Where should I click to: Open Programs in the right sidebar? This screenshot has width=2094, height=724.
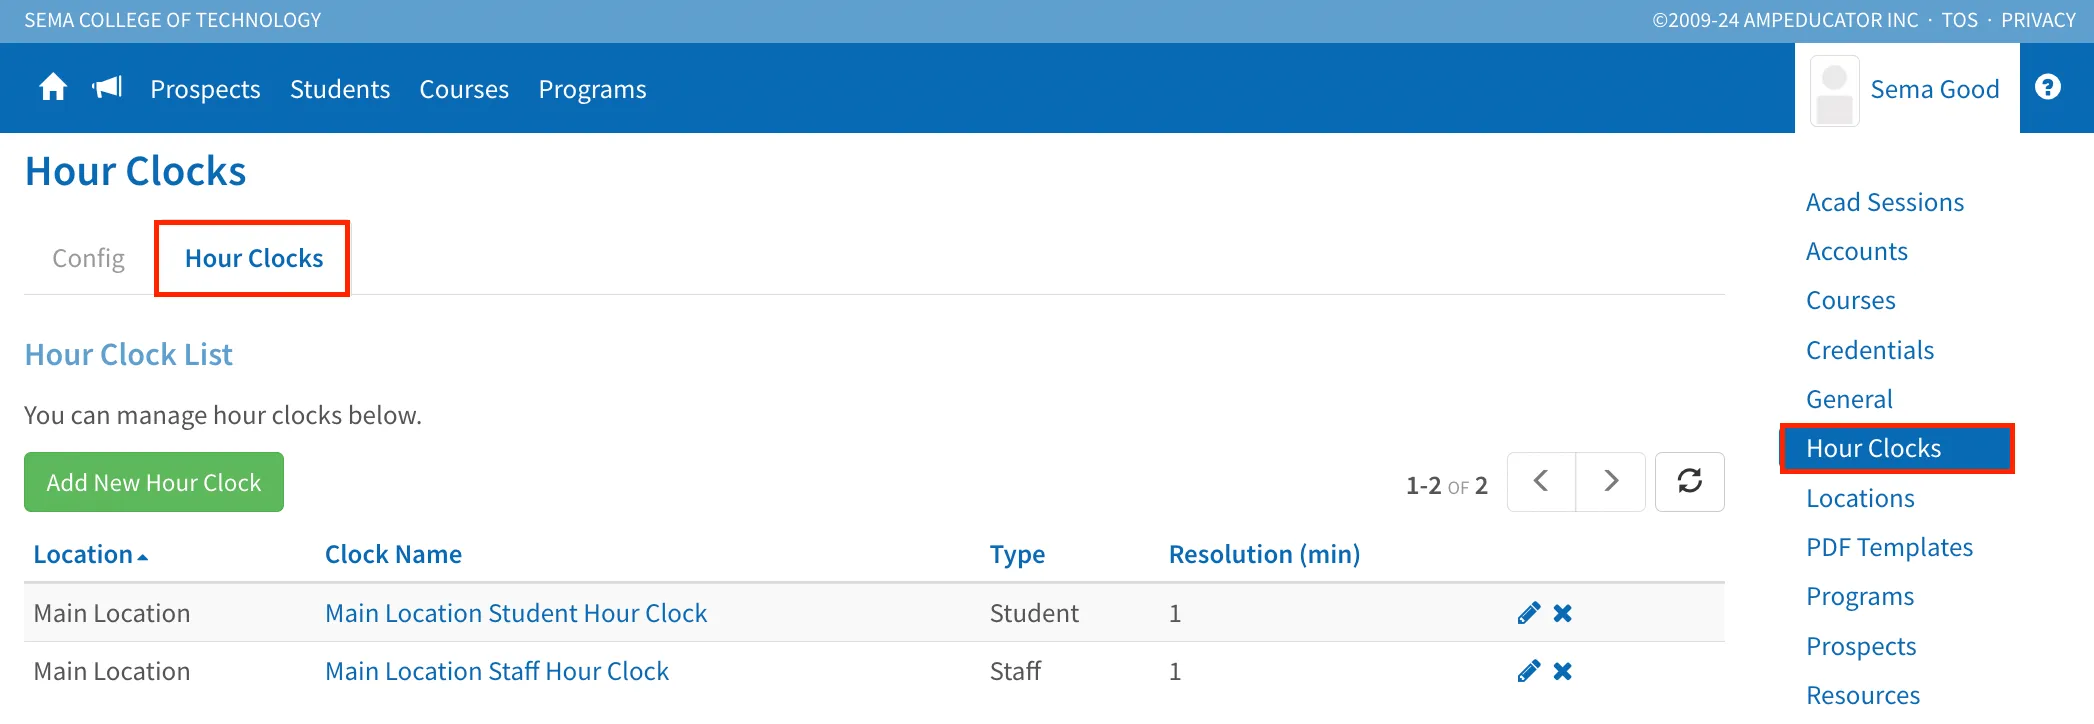pyautogui.click(x=1860, y=596)
